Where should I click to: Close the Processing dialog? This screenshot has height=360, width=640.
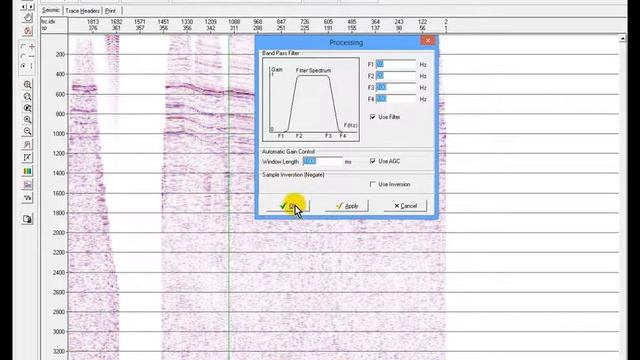(427, 40)
